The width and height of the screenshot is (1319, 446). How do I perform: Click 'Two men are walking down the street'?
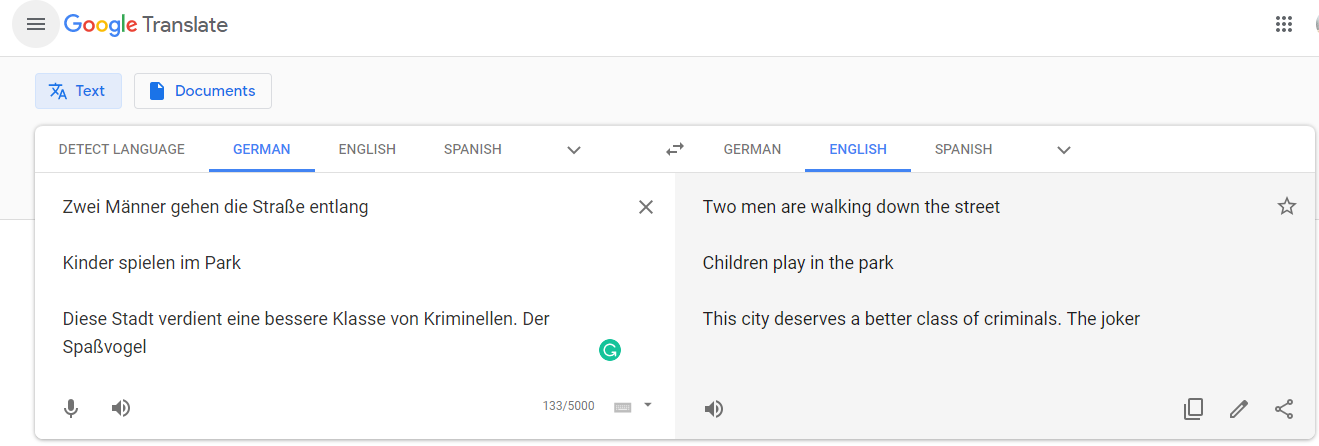[x=851, y=207]
